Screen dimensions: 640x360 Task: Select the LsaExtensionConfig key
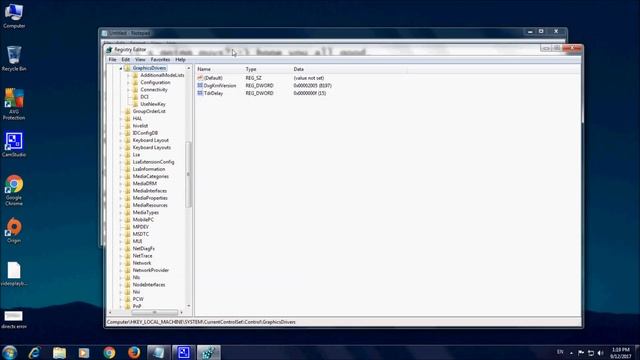click(153, 162)
